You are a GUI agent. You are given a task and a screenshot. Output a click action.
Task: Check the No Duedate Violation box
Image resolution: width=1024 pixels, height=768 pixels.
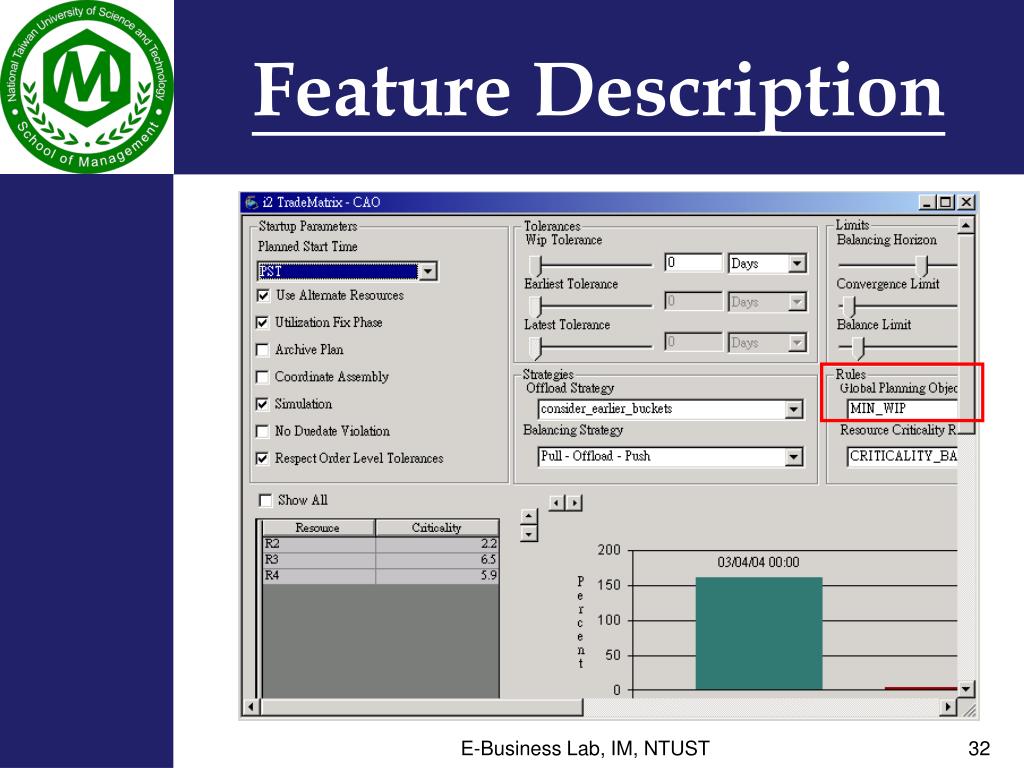(263, 432)
